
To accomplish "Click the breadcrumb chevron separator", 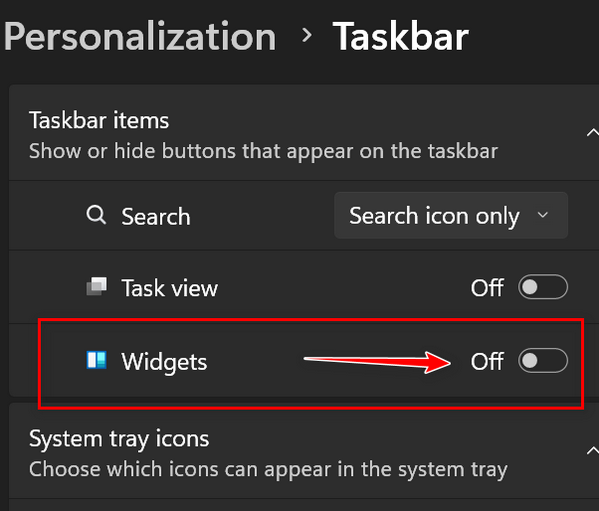I will [306, 36].
